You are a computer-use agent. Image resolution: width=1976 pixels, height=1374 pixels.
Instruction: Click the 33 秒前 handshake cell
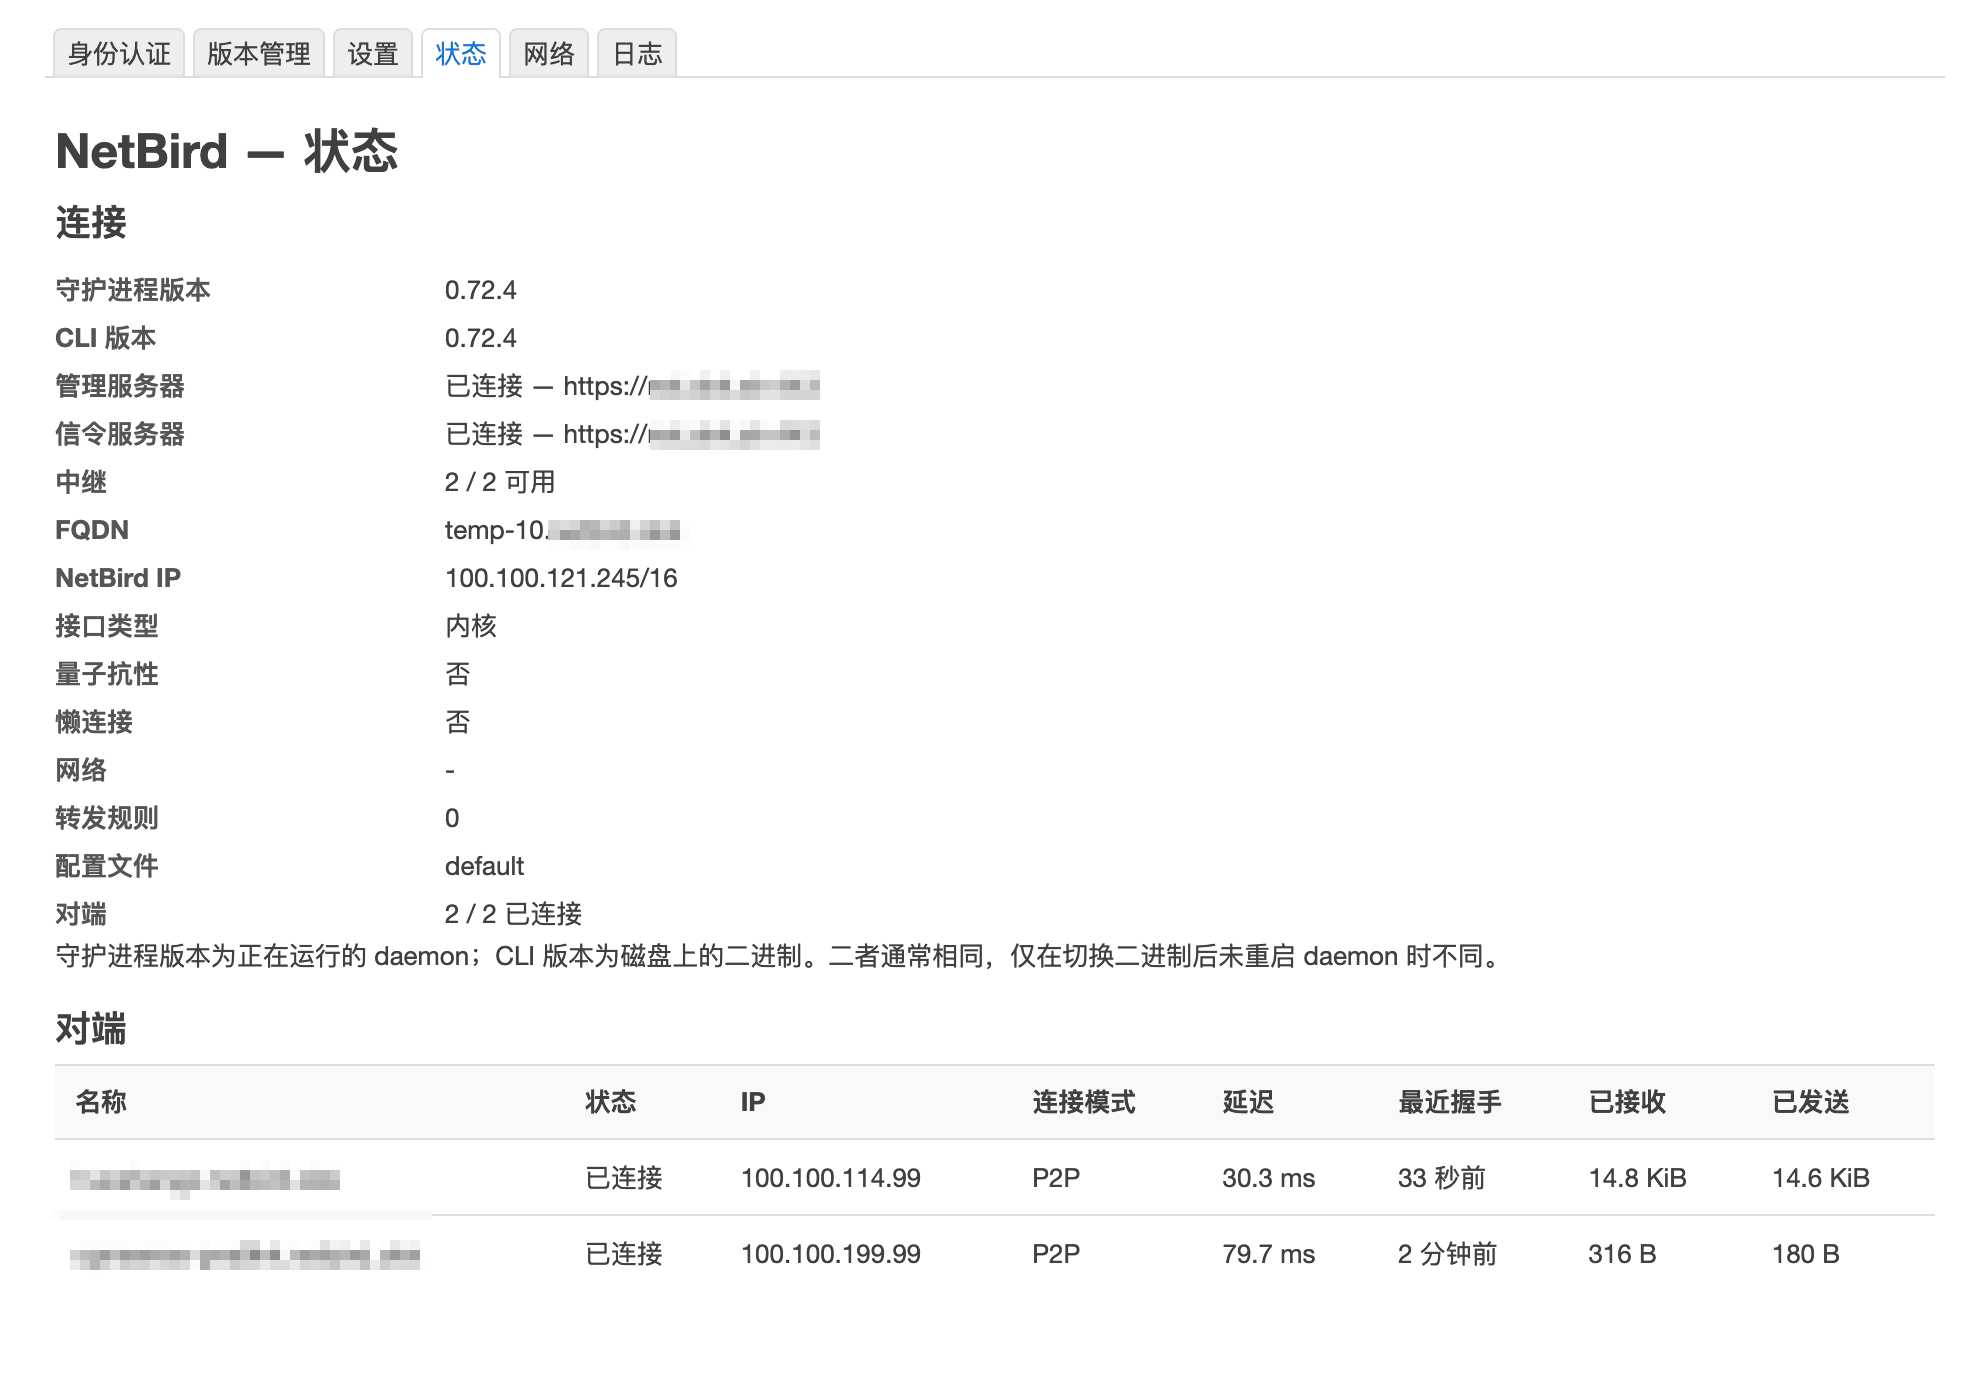coord(1442,1178)
